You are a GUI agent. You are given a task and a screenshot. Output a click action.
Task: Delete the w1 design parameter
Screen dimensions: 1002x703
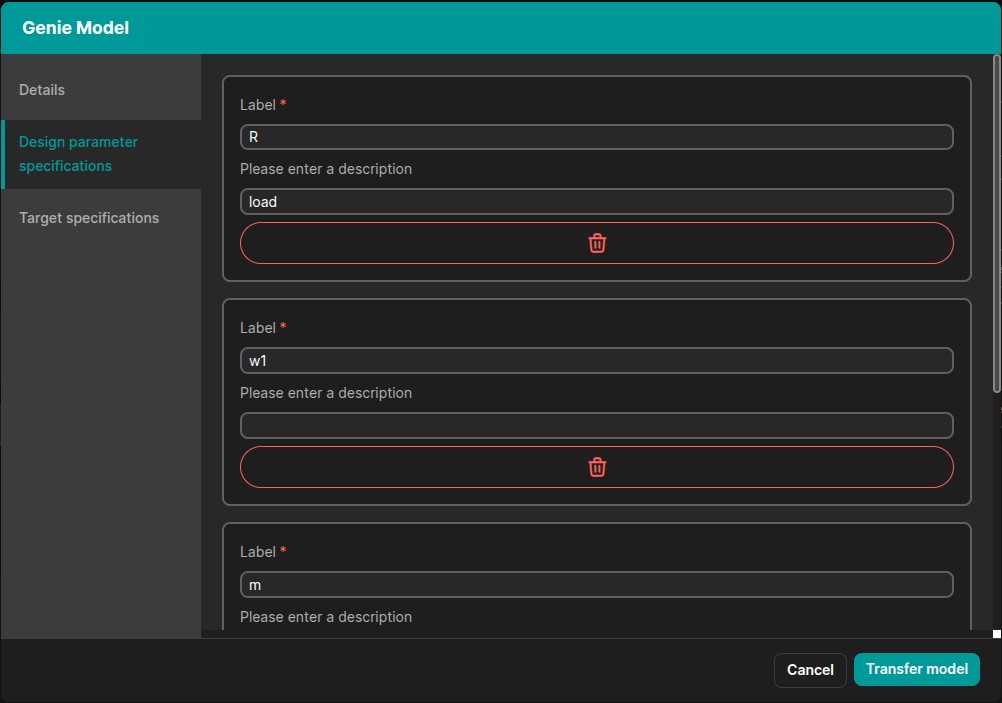point(596,467)
